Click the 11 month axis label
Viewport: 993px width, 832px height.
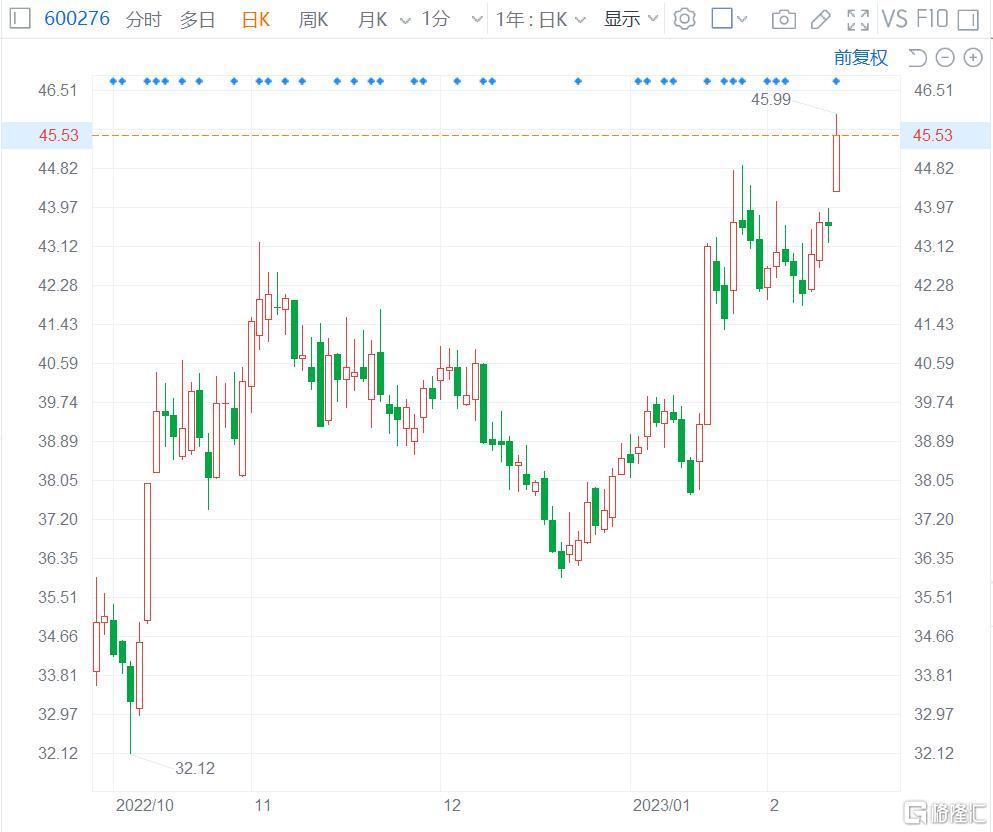[262, 805]
